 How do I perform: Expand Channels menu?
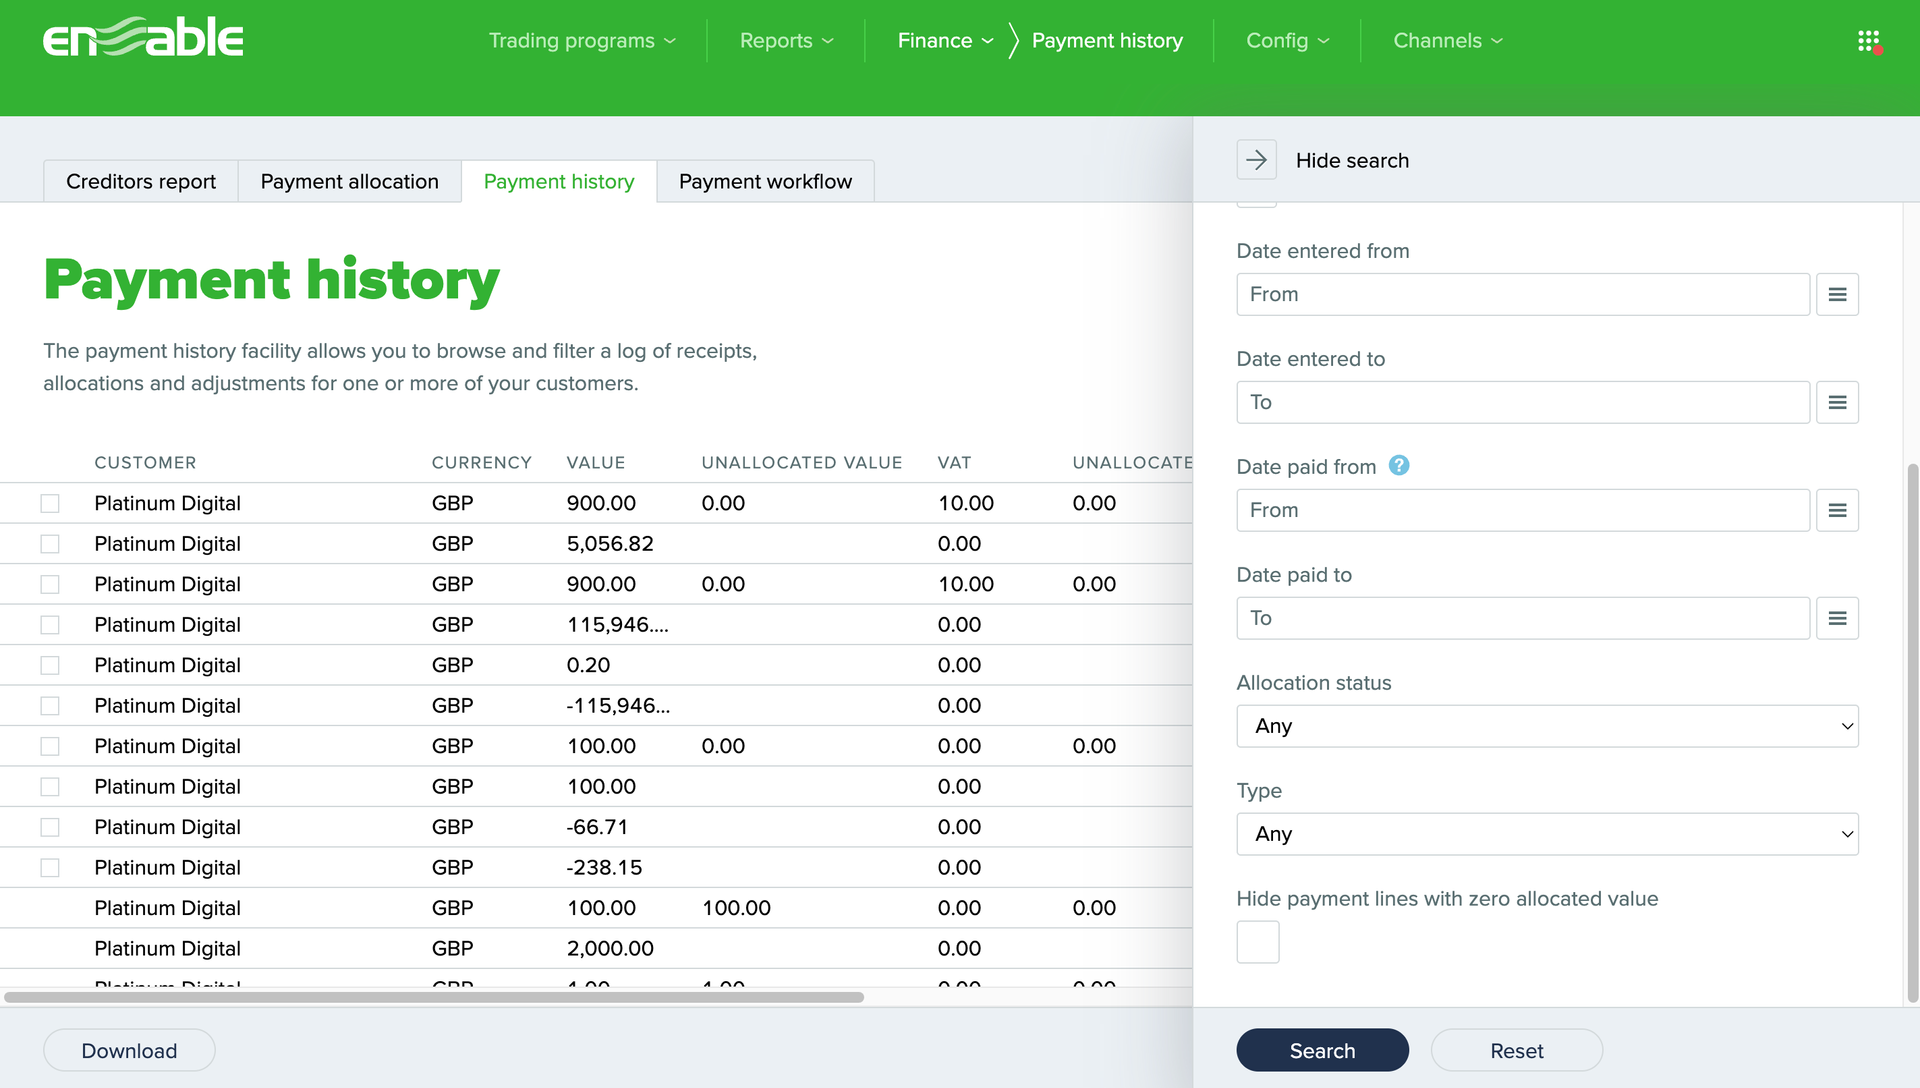[x=1448, y=41]
